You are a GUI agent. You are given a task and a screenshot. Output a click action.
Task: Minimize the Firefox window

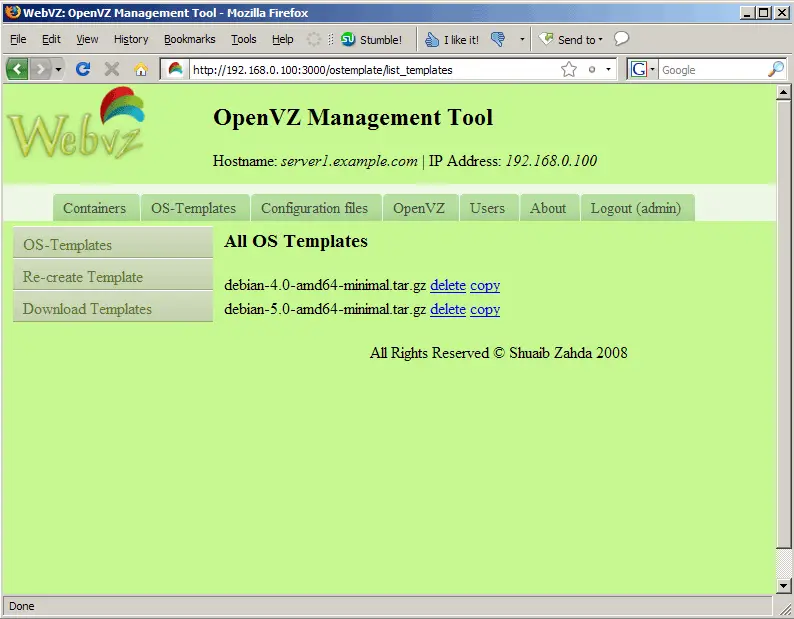tap(746, 13)
